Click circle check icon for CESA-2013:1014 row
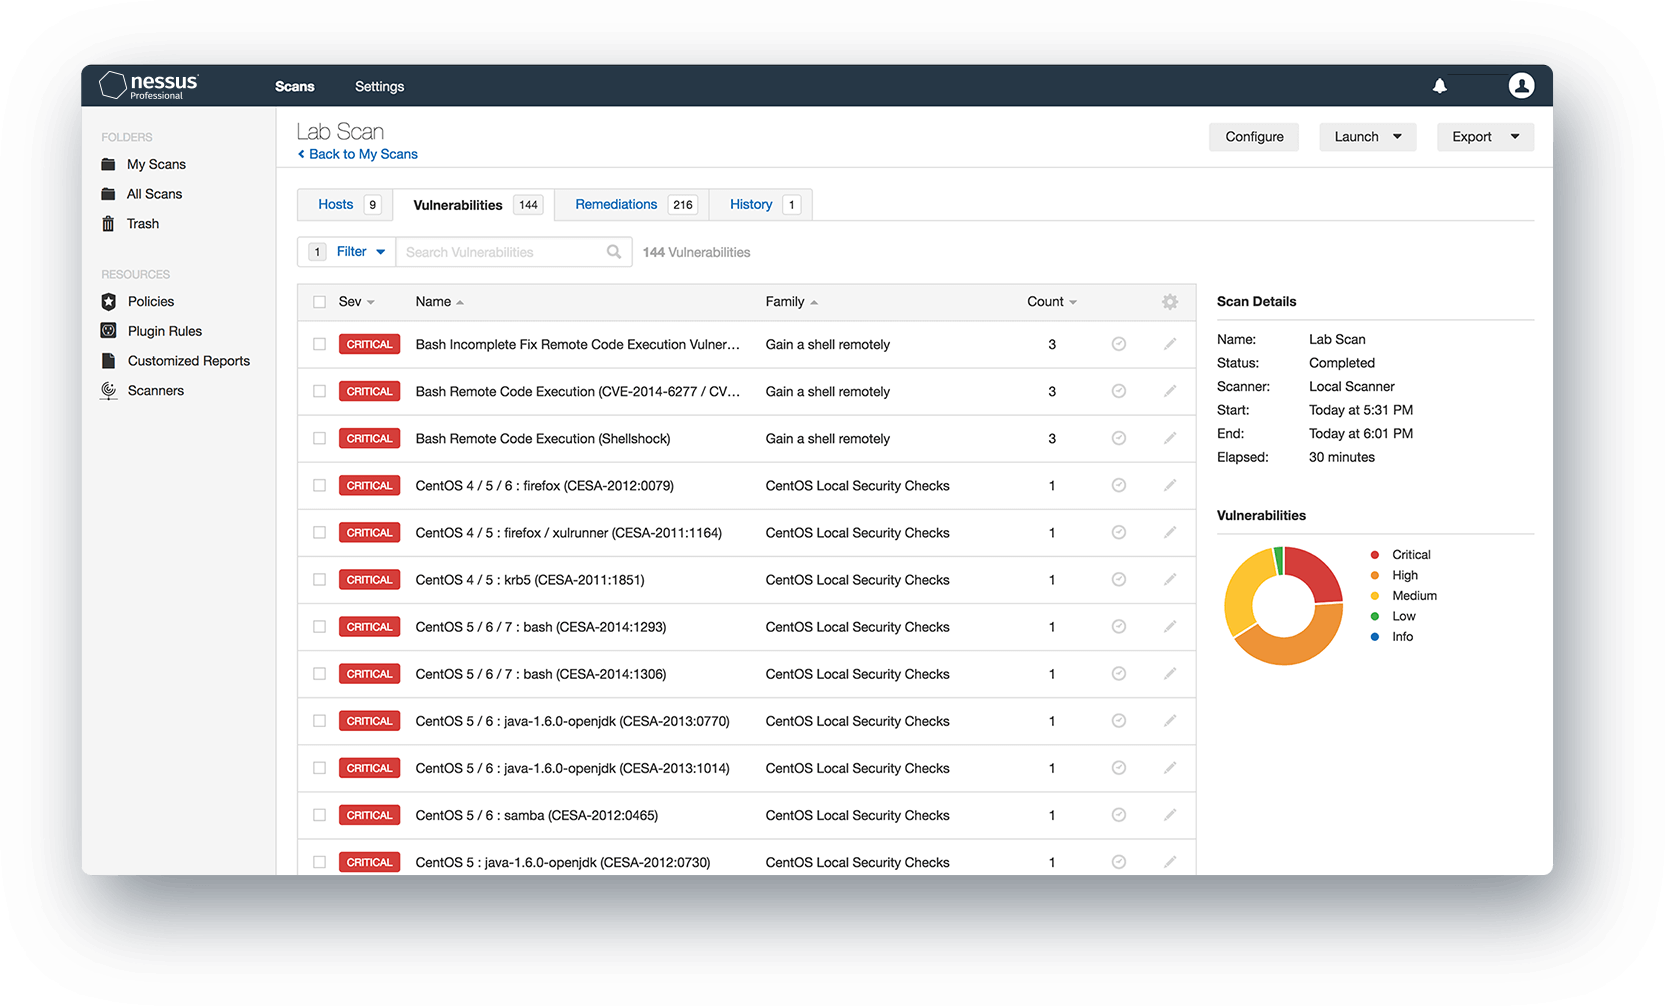The image size is (1665, 1006). click(x=1119, y=768)
